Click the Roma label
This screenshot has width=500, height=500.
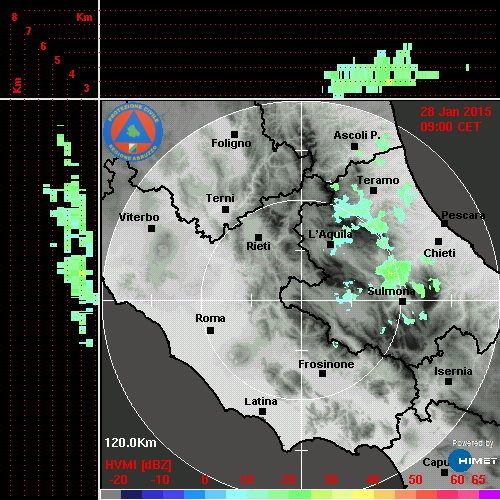210,318
